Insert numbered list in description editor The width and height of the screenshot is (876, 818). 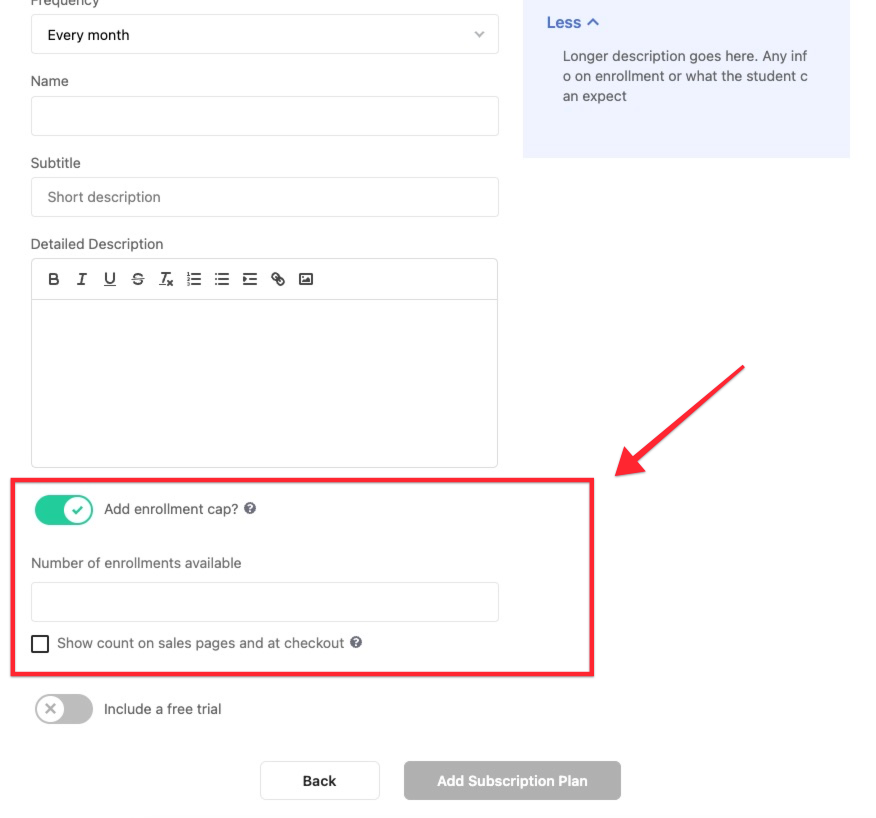[x=194, y=279]
